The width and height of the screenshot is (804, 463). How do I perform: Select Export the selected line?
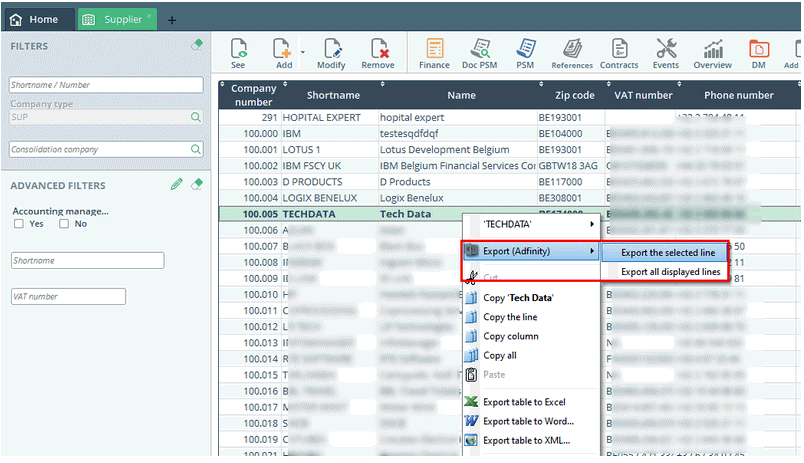[x=667, y=253]
